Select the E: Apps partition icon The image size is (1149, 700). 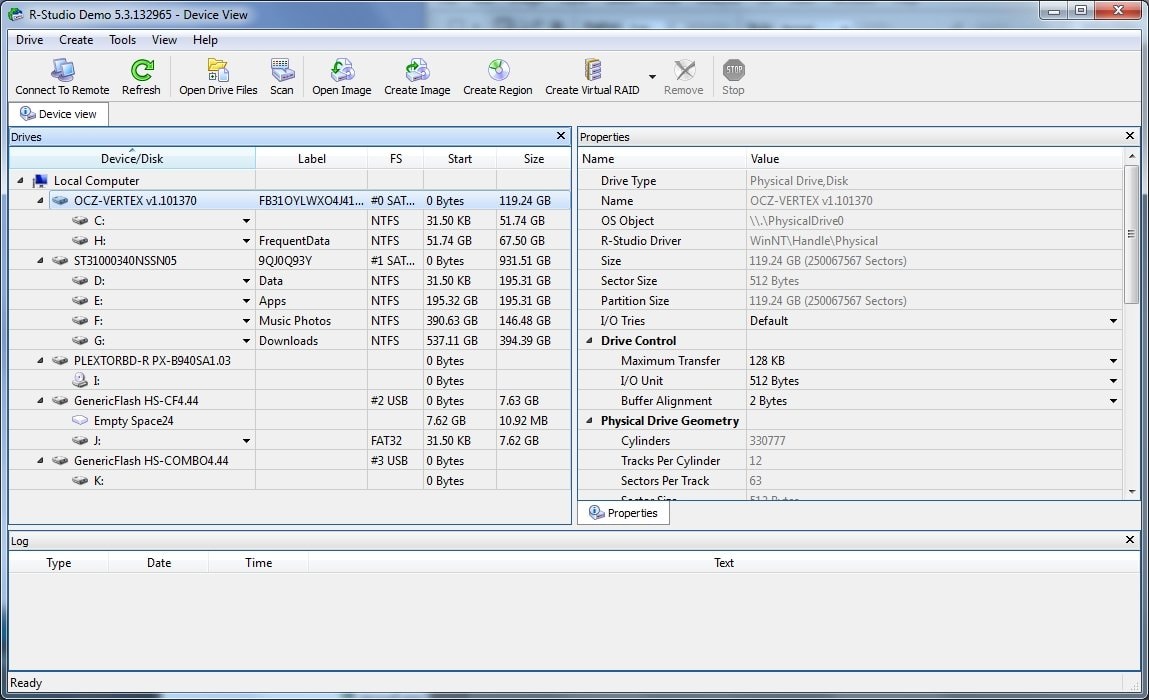pyautogui.click(x=81, y=301)
